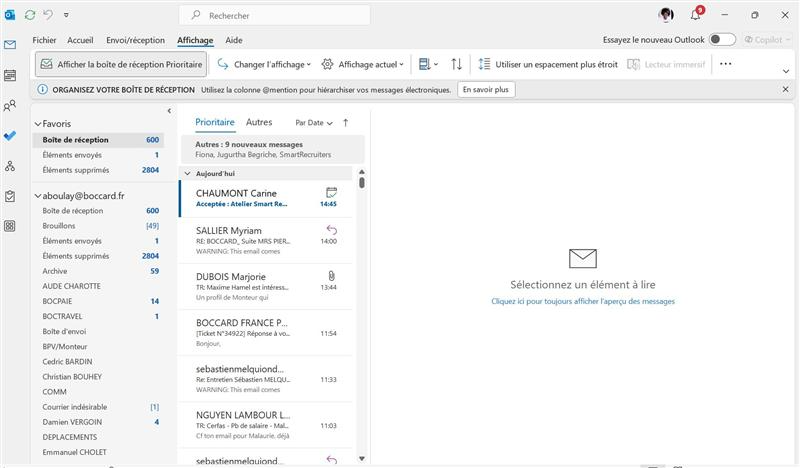Switch to the Autres inbox tab
Image resolution: width=800 pixels, height=468 pixels.
pos(259,122)
